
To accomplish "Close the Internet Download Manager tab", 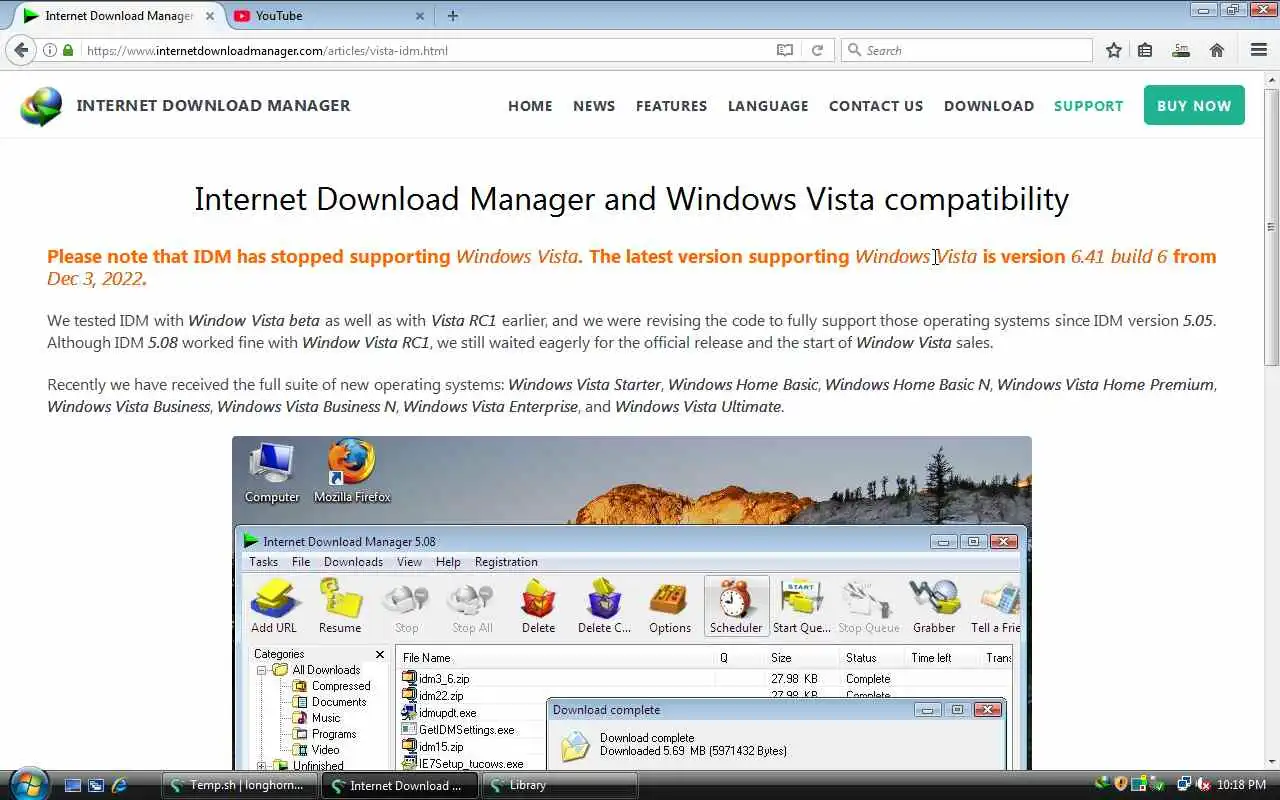I will pyautogui.click(x=211, y=16).
